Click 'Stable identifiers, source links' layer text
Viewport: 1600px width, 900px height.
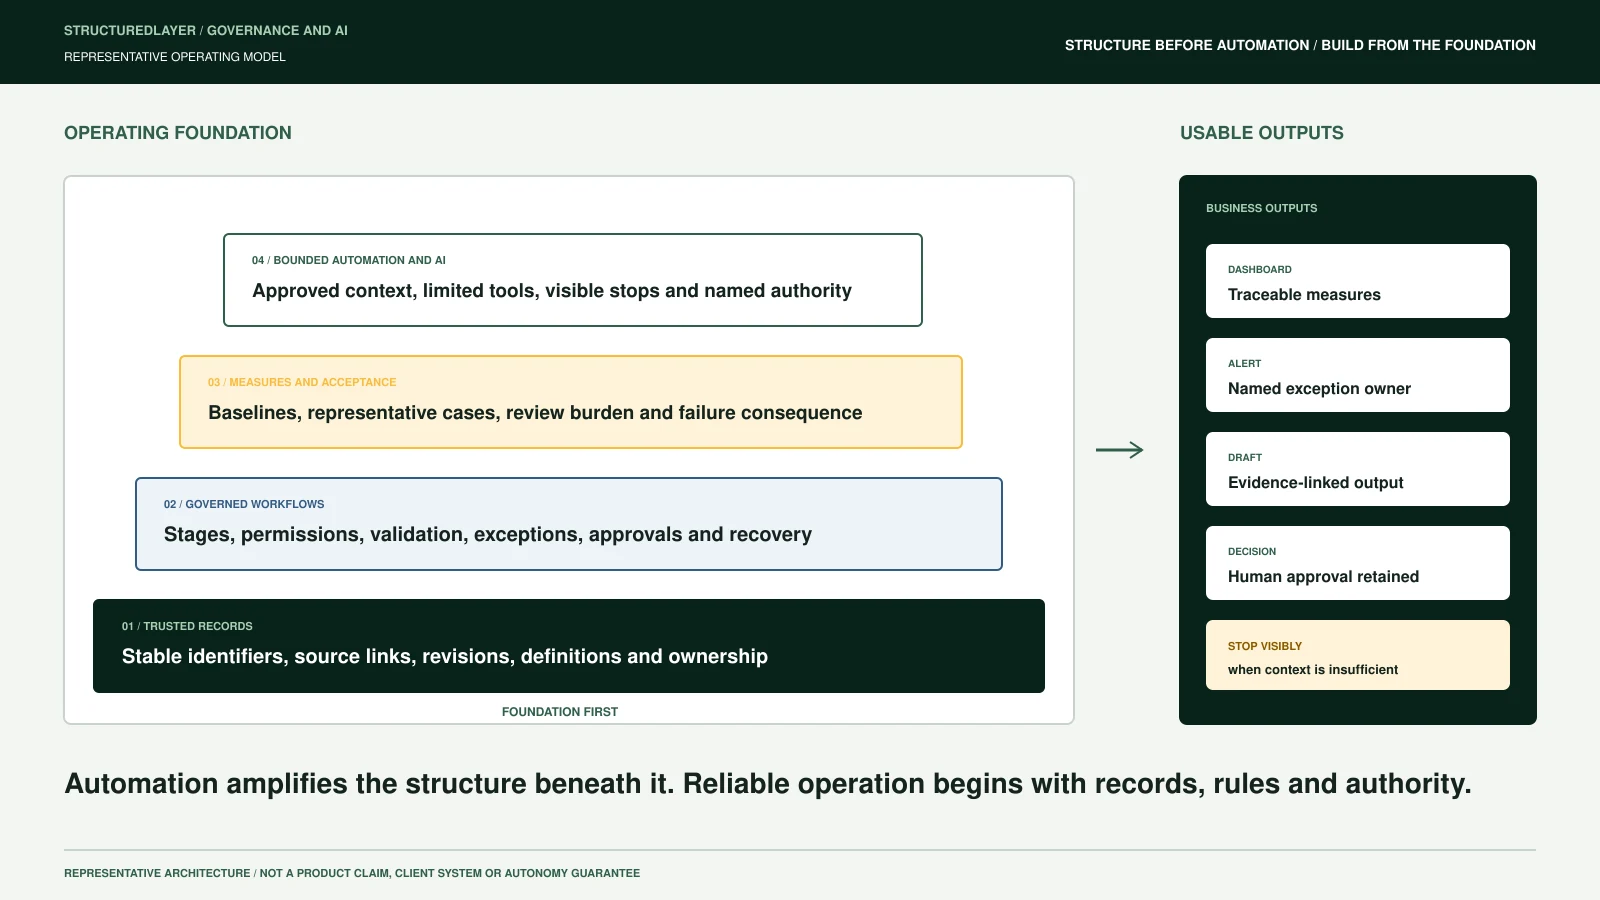(x=445, y=657)
